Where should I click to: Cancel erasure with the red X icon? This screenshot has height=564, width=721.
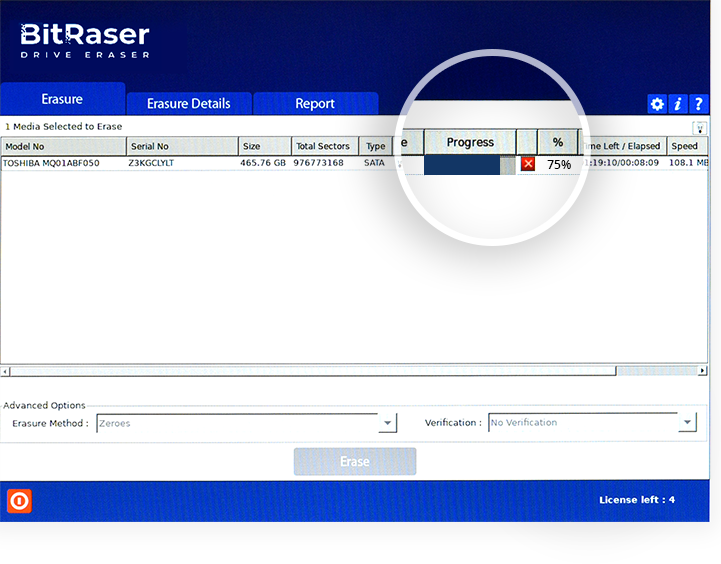pyautogui.click(x=528, y=164)
